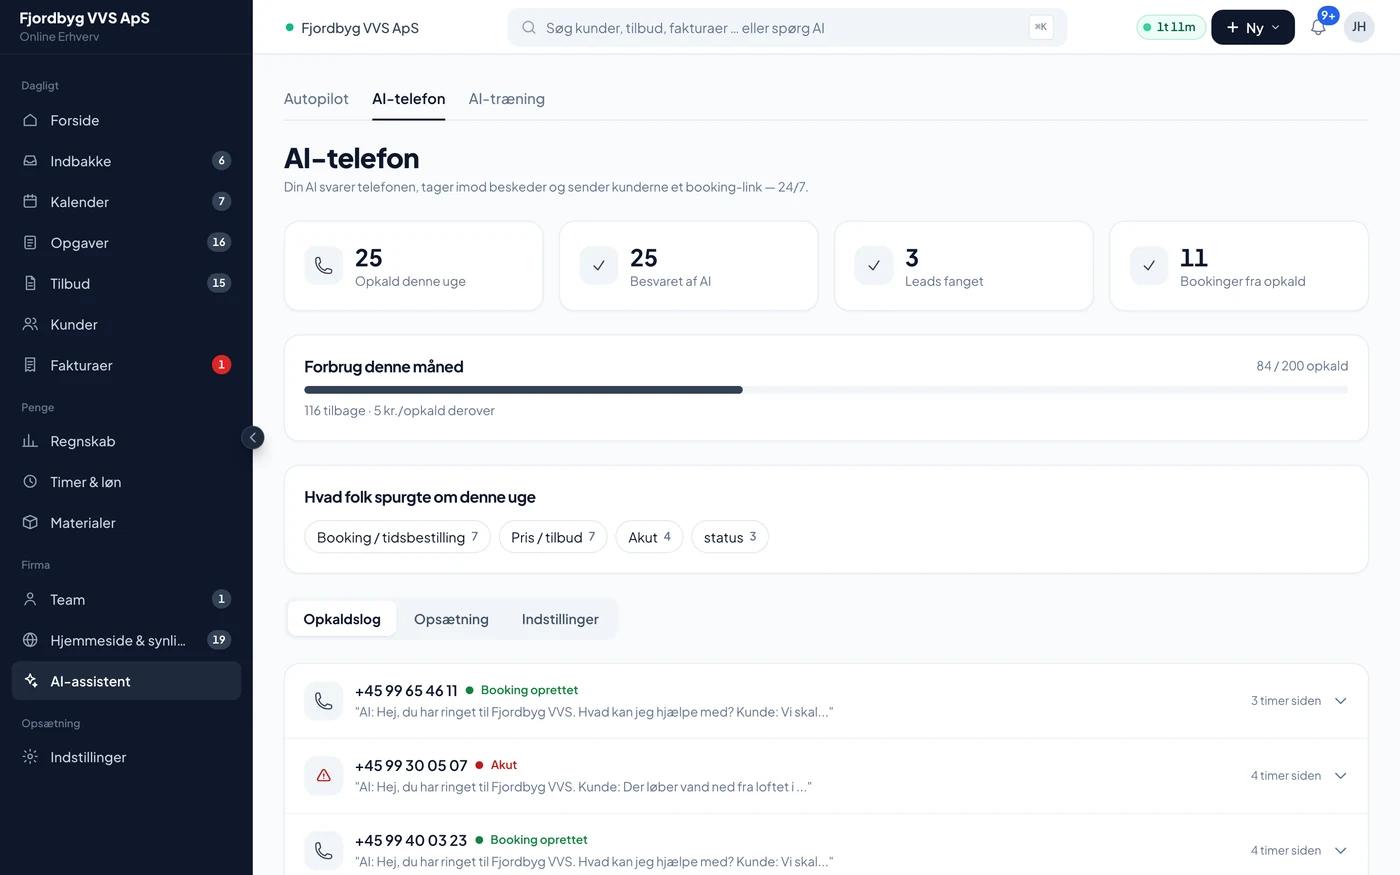This screenshot has height=875, width=1400.
Task: Focus the search field Søg kunder, tilbud
Action: point(787,28)
